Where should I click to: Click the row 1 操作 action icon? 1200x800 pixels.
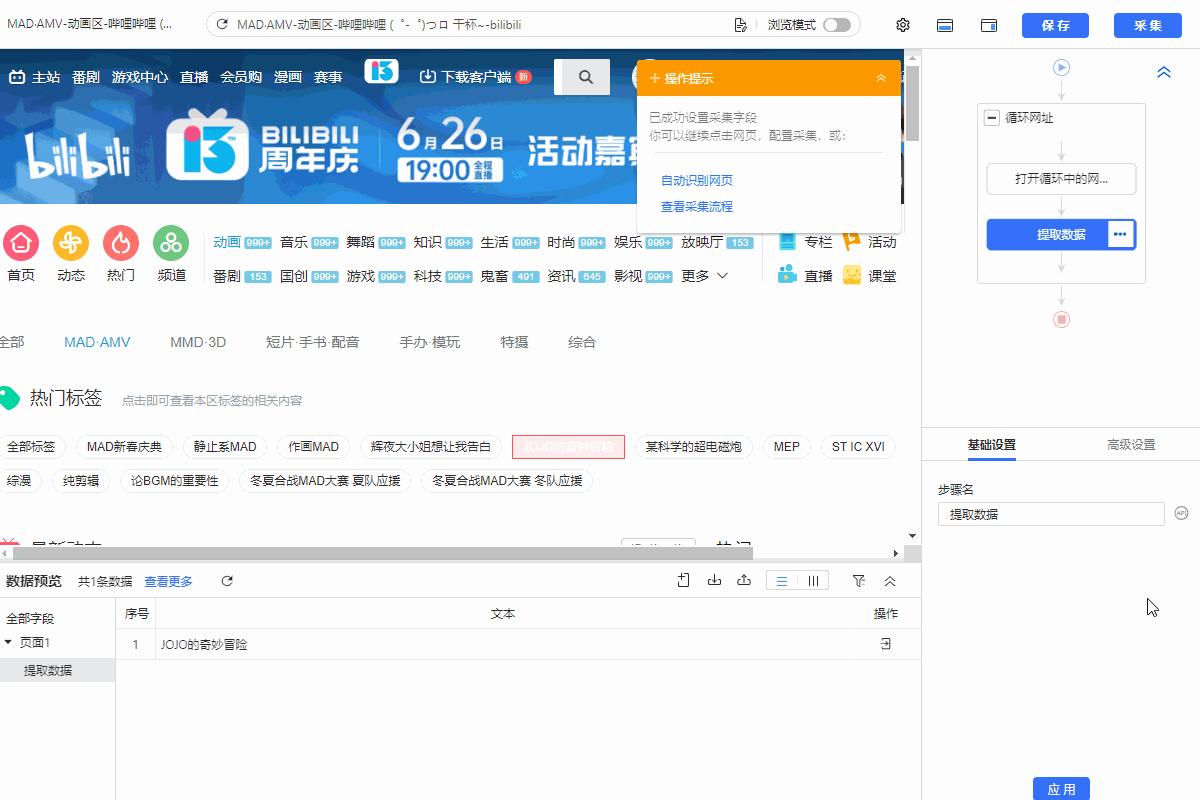click(x=886, y=644)
